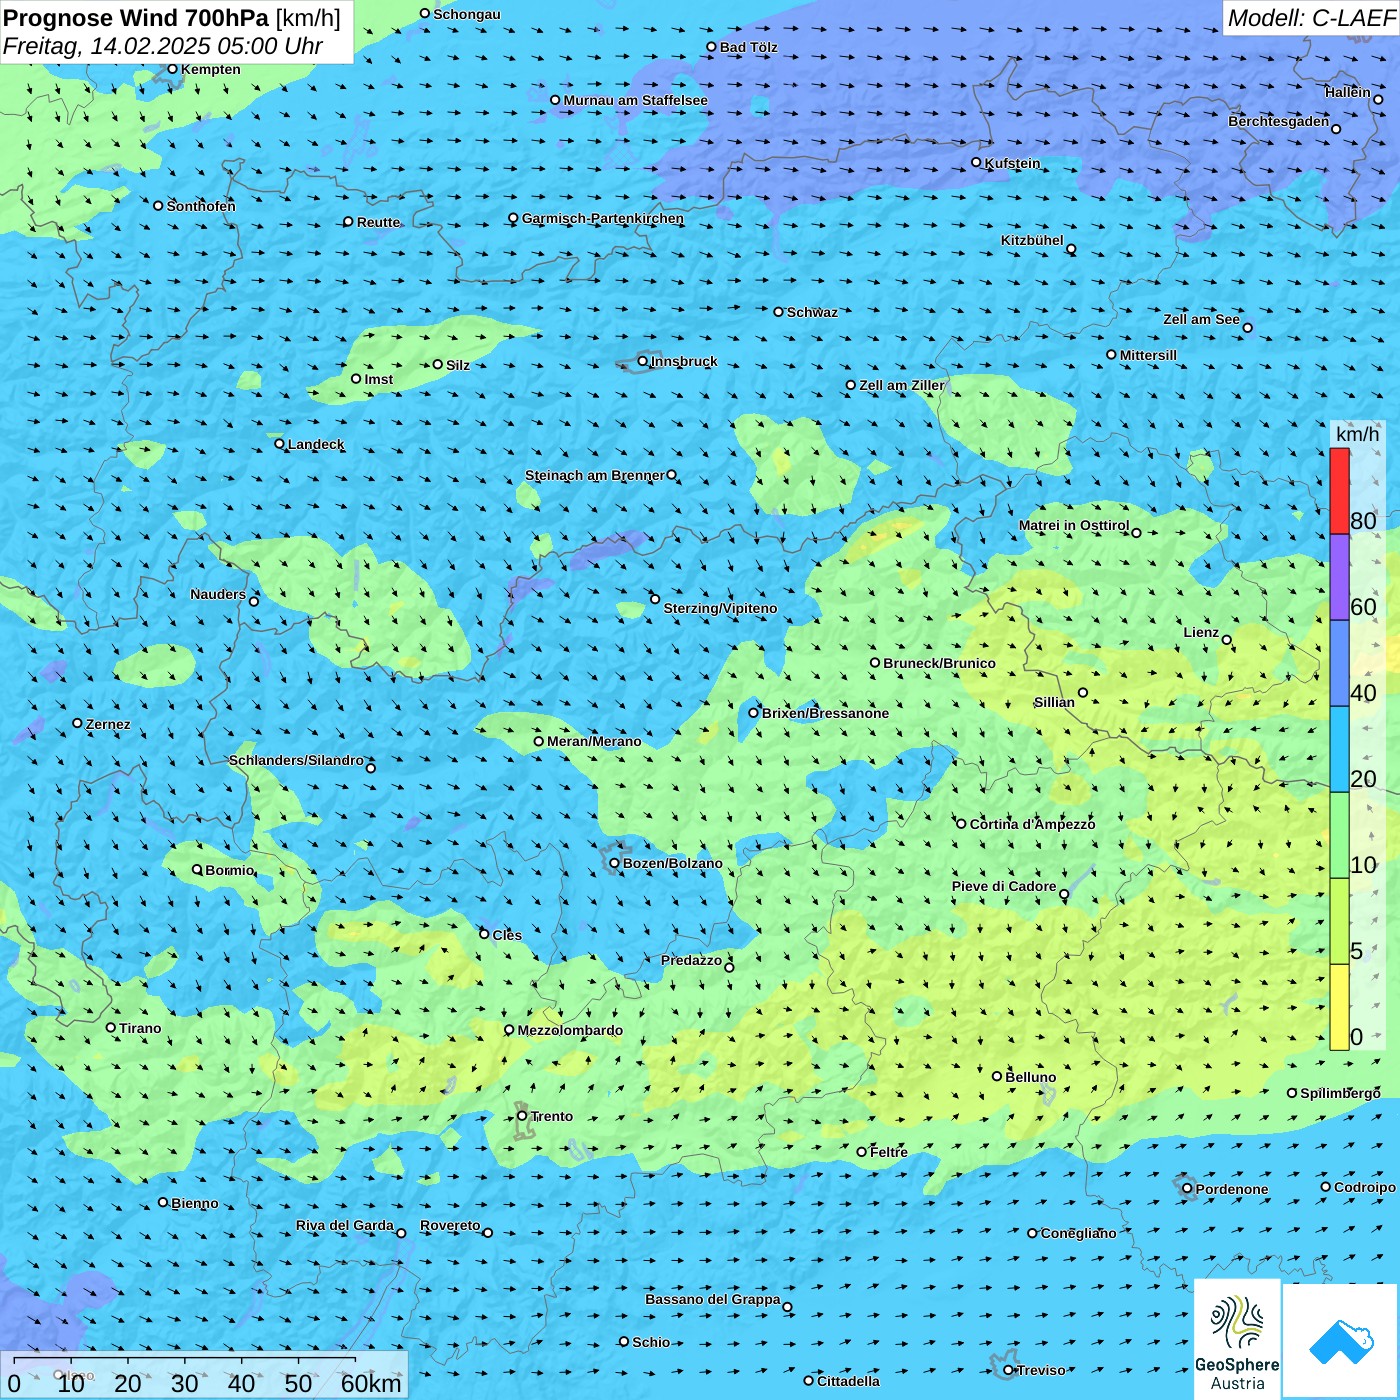Click the Treviso city marker
This screenshot has width=1400, height=1400.
1009,1370
